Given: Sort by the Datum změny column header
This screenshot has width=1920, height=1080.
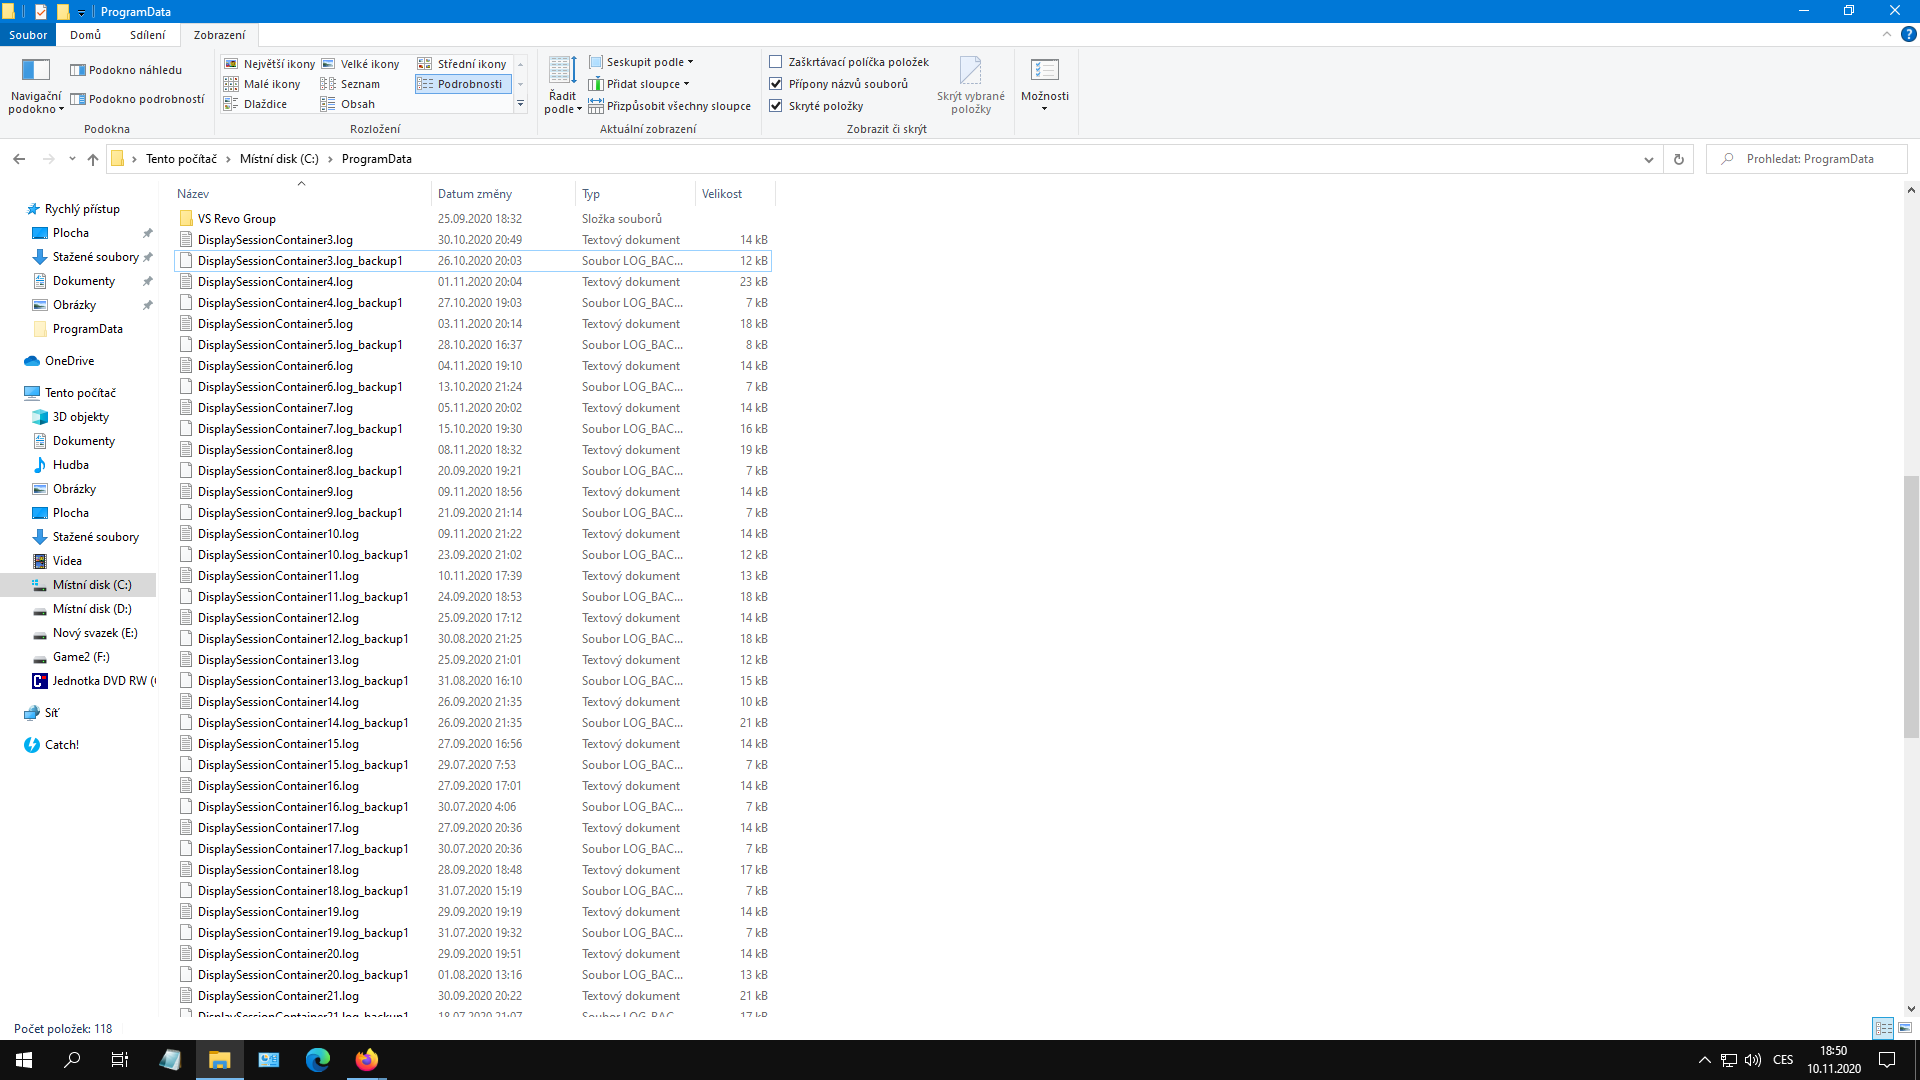Looking at the screenshot, I should 475,194.
